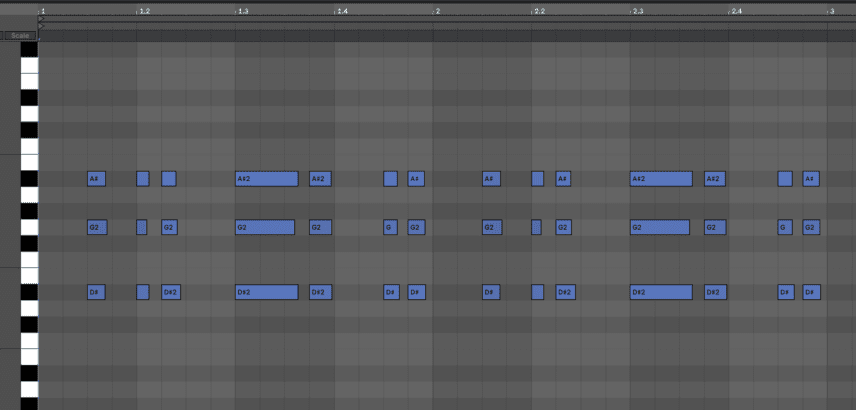Select the long D#2 note in bar 1
The height and width of the screenshot is (410, 856).
click(x=267, y=292)
